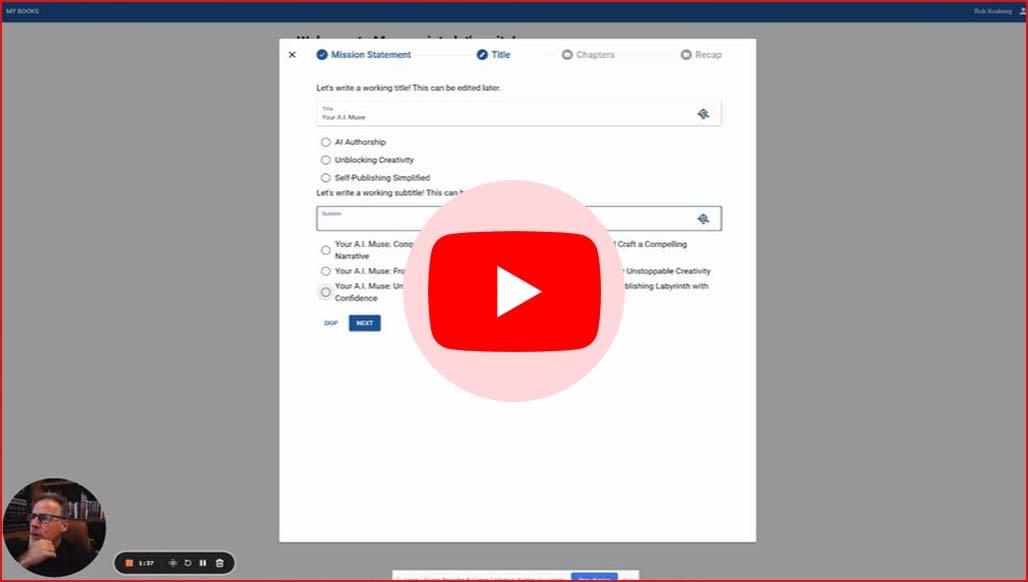1028x582 pixels.
Task: Pick the Self-Publishing Simplified radio option
Action: [326, 178]
